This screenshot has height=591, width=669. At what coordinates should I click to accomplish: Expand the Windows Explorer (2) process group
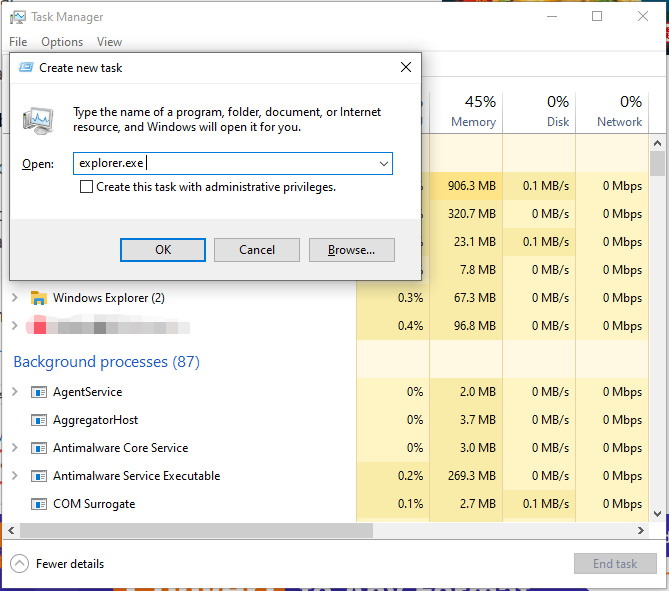[15, 297]
